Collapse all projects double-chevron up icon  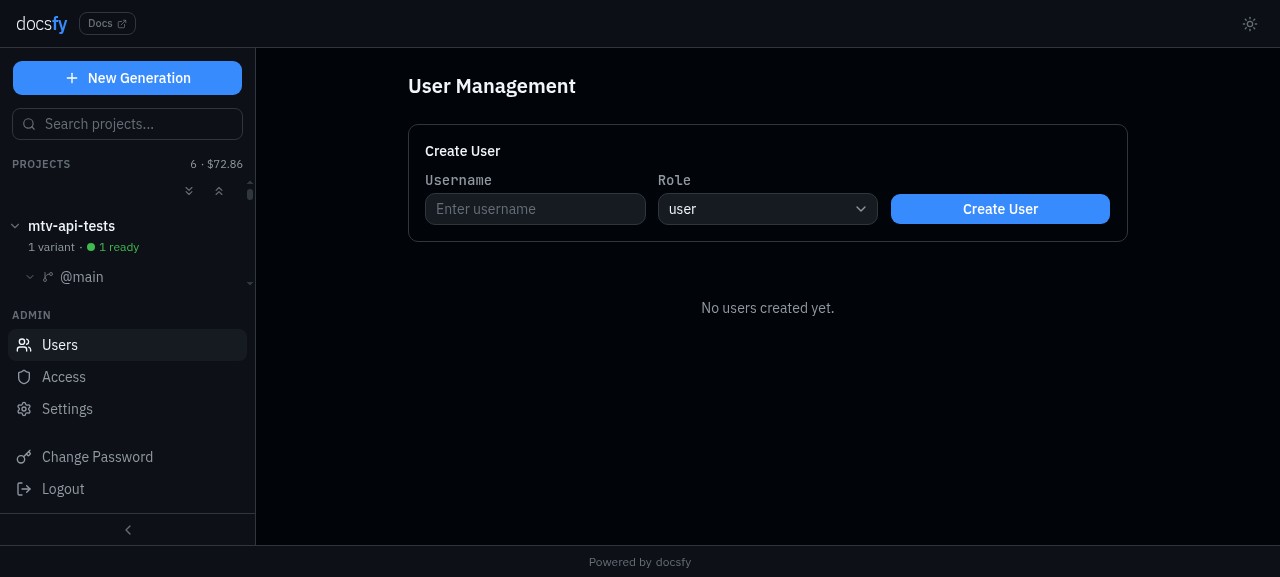(x=219, y=191)
